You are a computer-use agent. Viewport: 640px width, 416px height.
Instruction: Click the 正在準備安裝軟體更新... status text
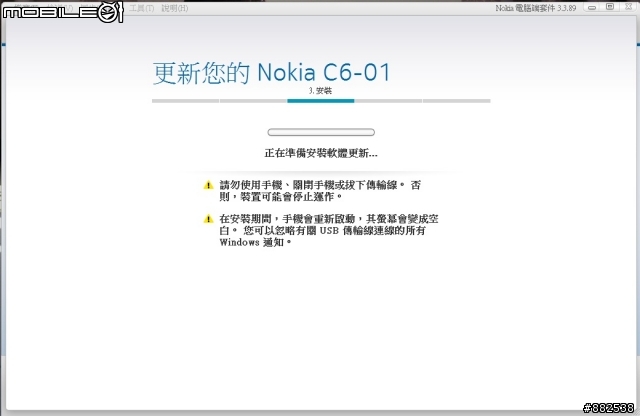coord(321,153)
